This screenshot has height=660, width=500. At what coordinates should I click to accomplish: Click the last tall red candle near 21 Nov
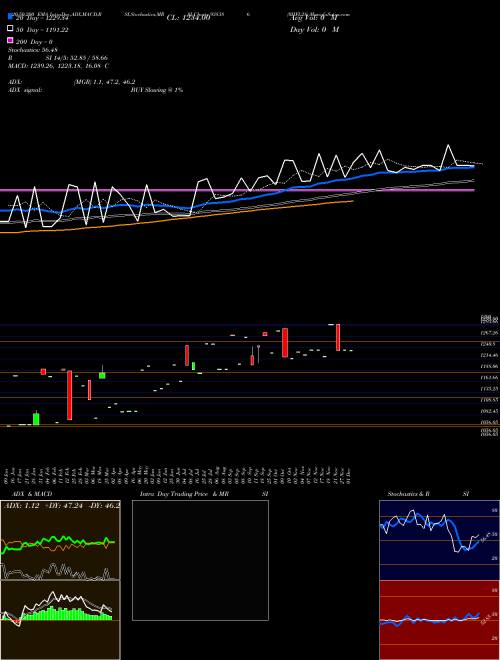[338, 337]
